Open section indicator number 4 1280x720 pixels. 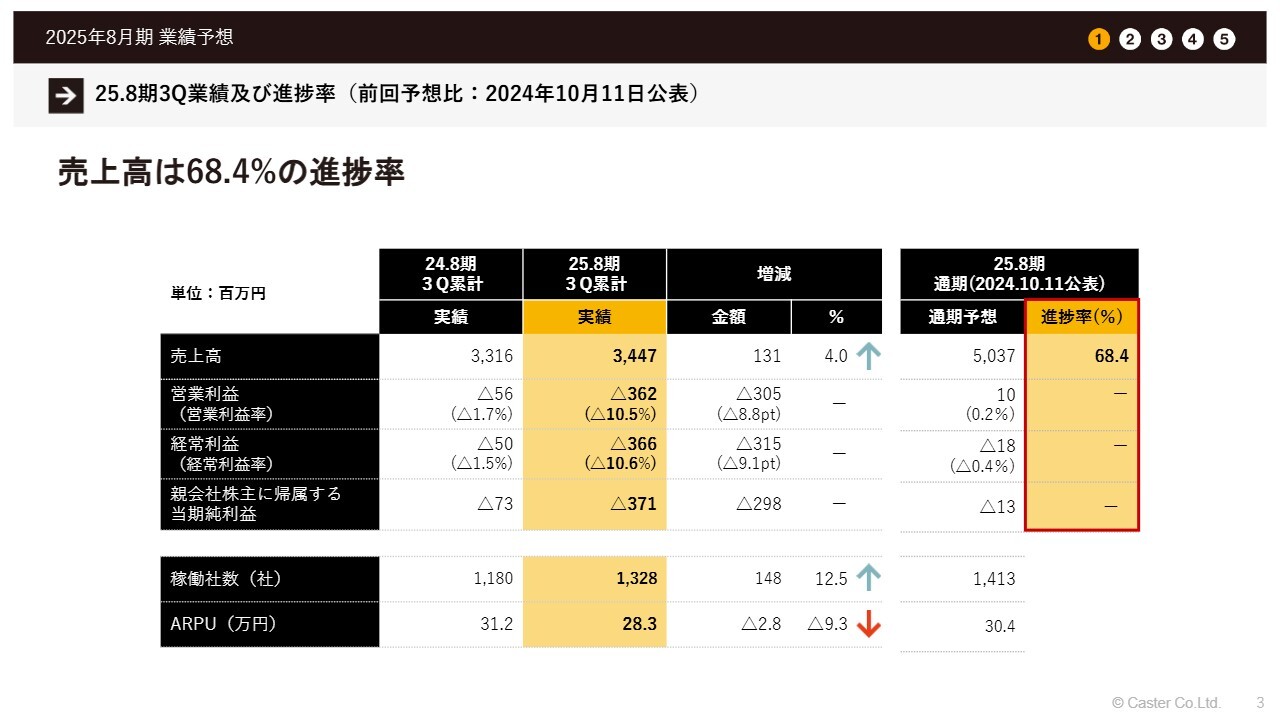pos(1193,39)
